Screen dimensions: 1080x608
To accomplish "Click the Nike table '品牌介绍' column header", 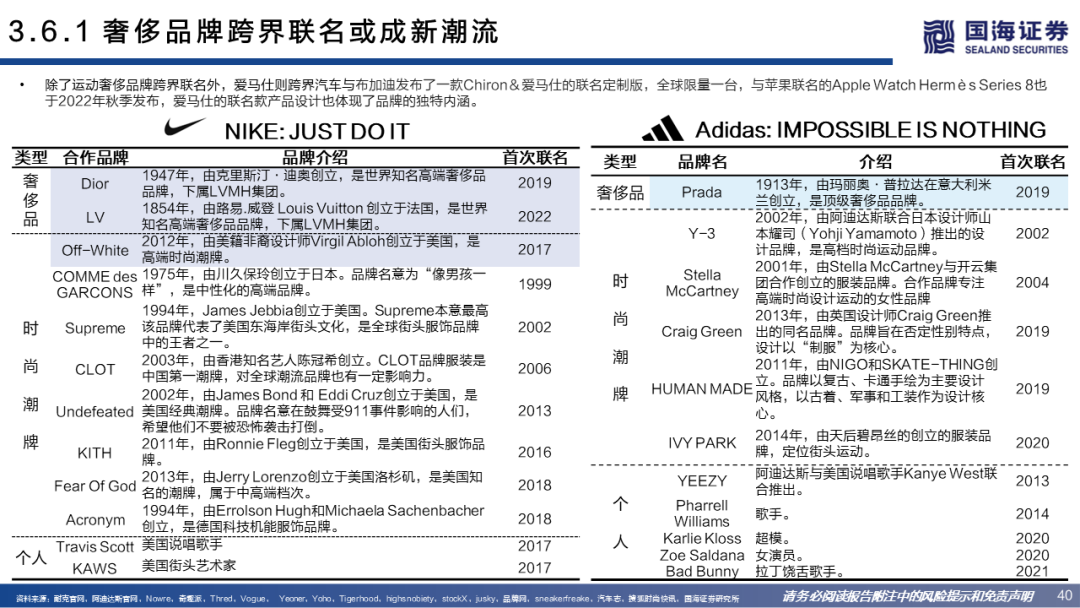I will click(x=315, y=158).
